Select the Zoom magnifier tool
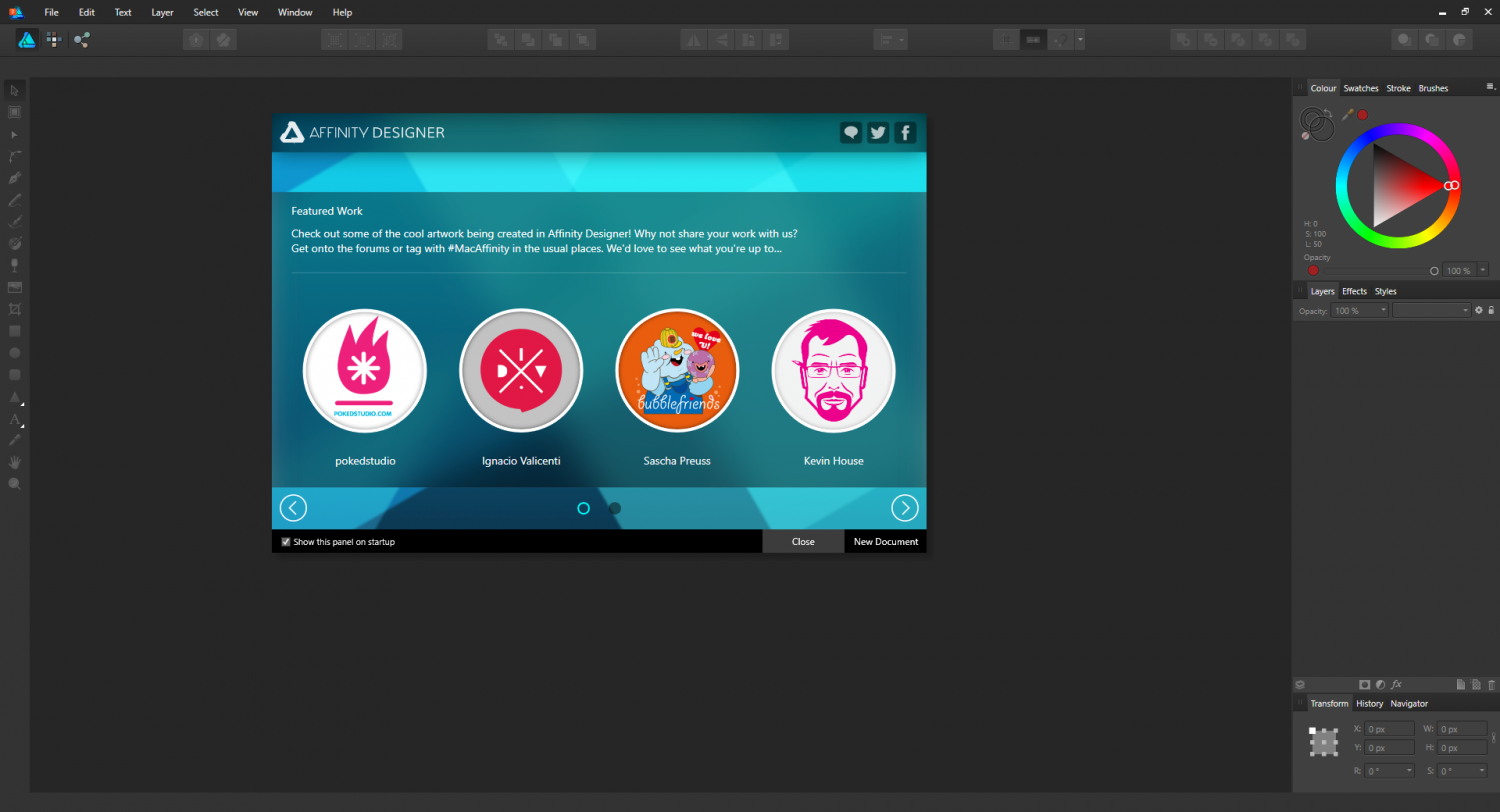This screenshot has height=812, width=1500. pos(14,484)
